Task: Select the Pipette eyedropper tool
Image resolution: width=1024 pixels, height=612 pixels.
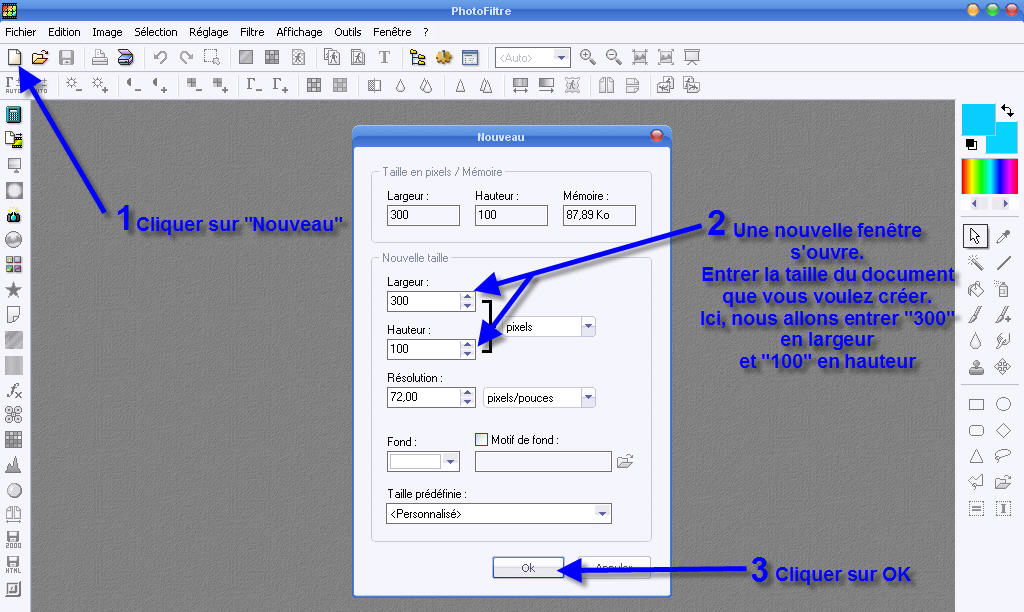Action: [x=1004, y=236]
